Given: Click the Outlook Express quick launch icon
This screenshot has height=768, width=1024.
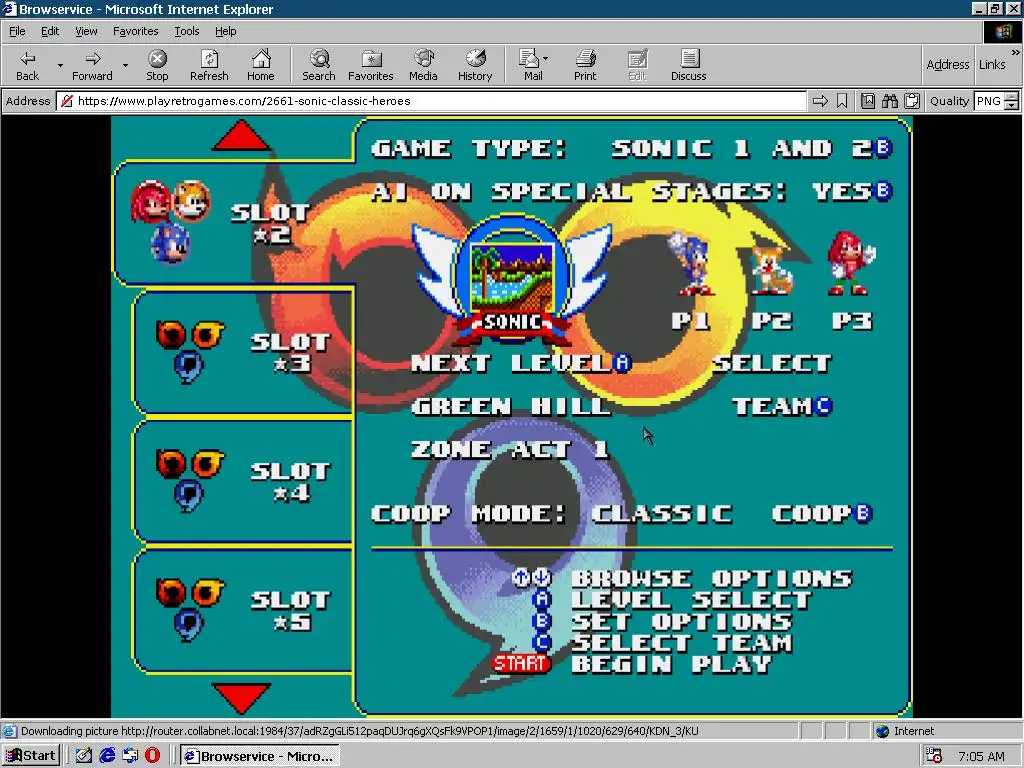Looking at the screenshot, I should click(130, 756).
